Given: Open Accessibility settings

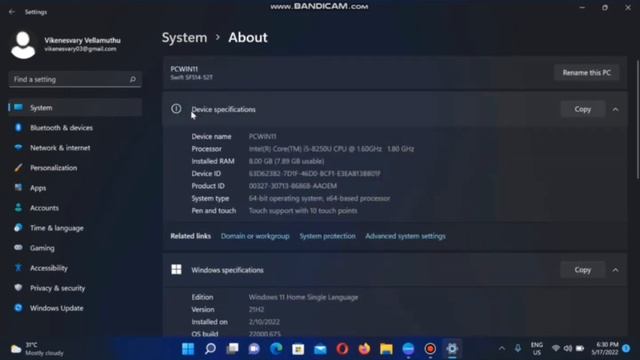Looking at the screenshot, I should click(x=75, y=268).
